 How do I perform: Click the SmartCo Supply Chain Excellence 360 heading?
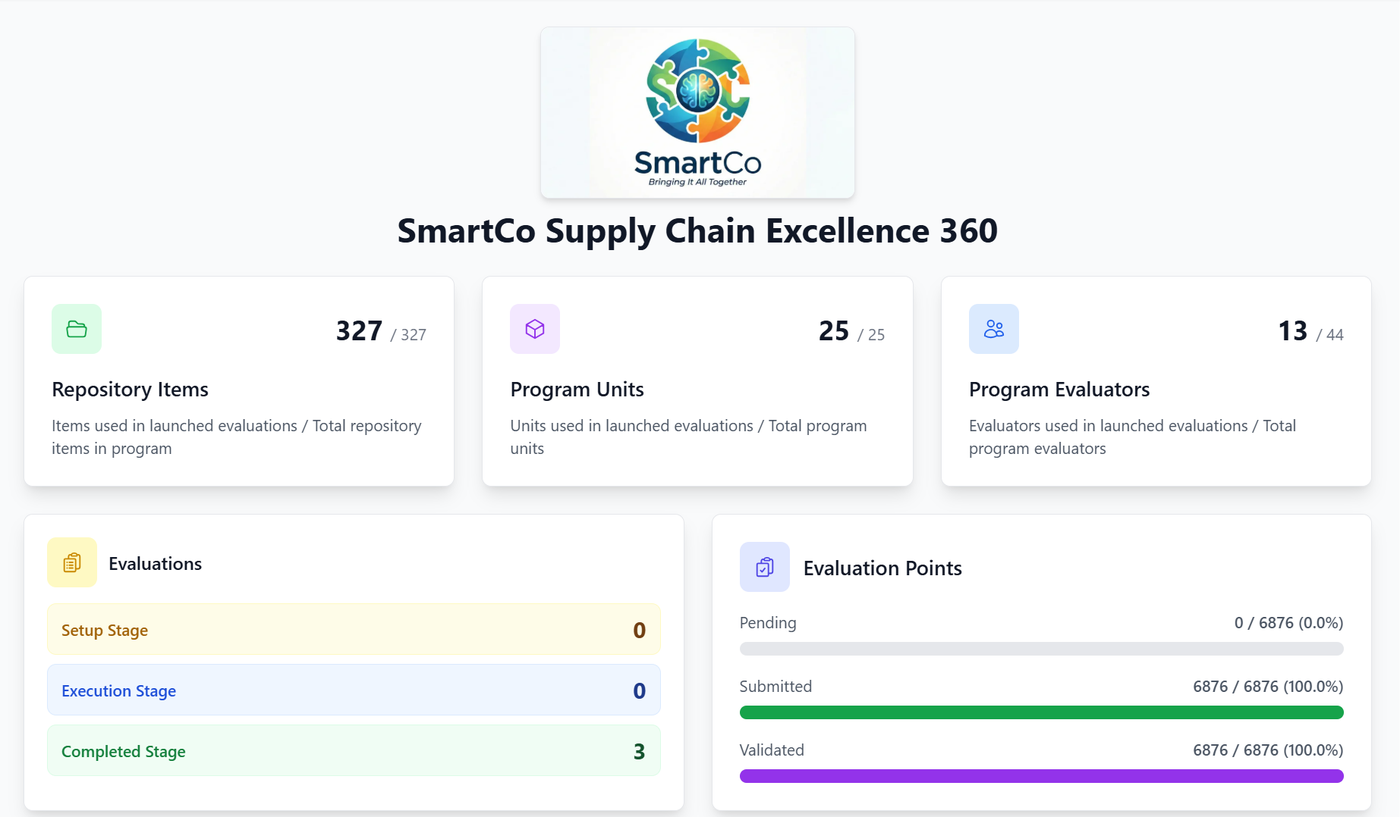point(698,231)
